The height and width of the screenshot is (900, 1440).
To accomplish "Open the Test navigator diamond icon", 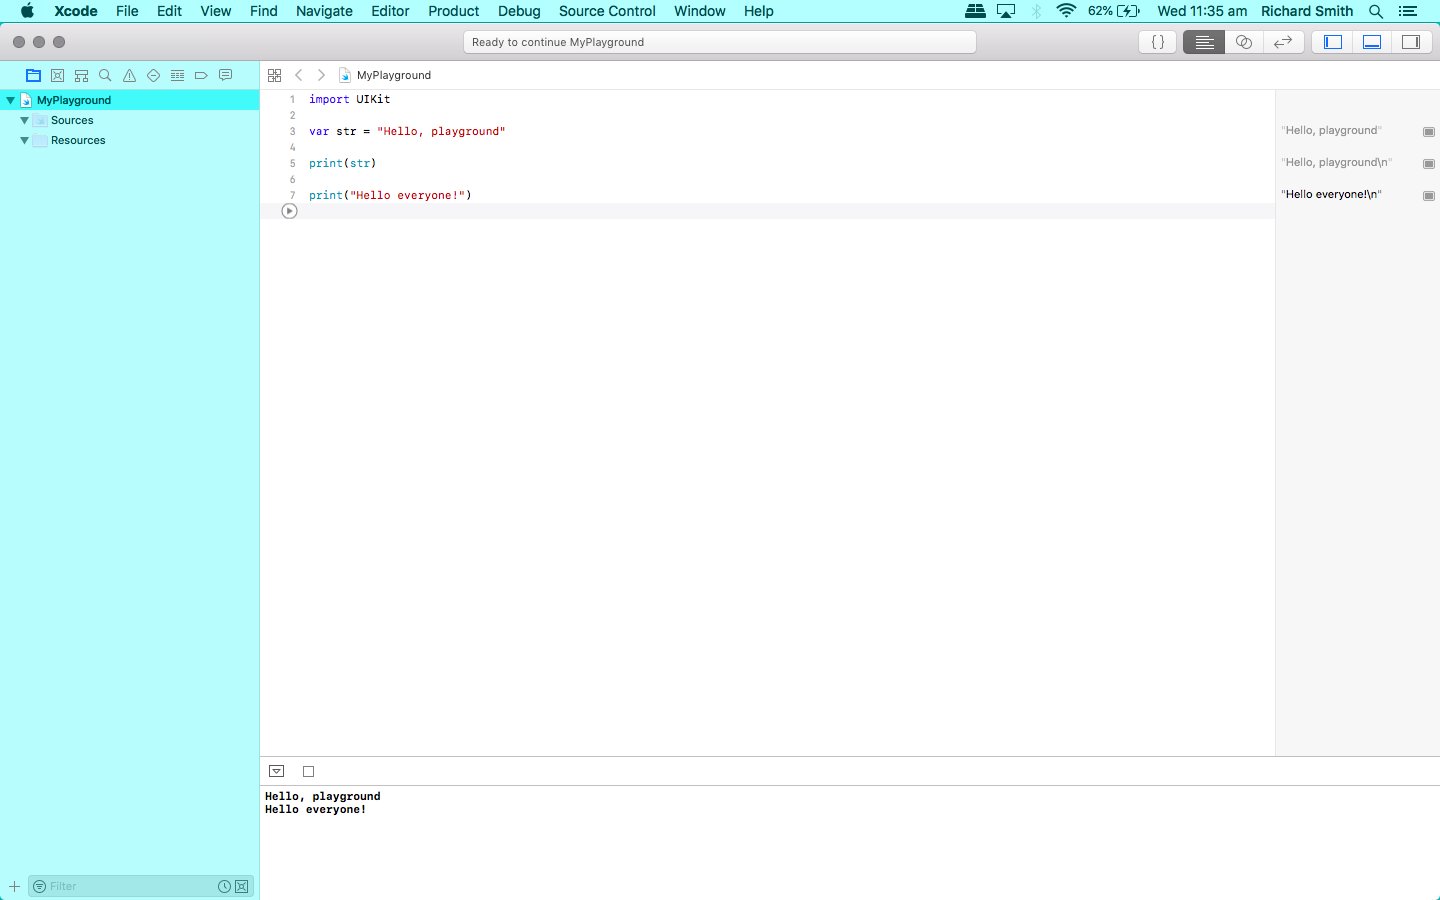I will pos(153,75).
